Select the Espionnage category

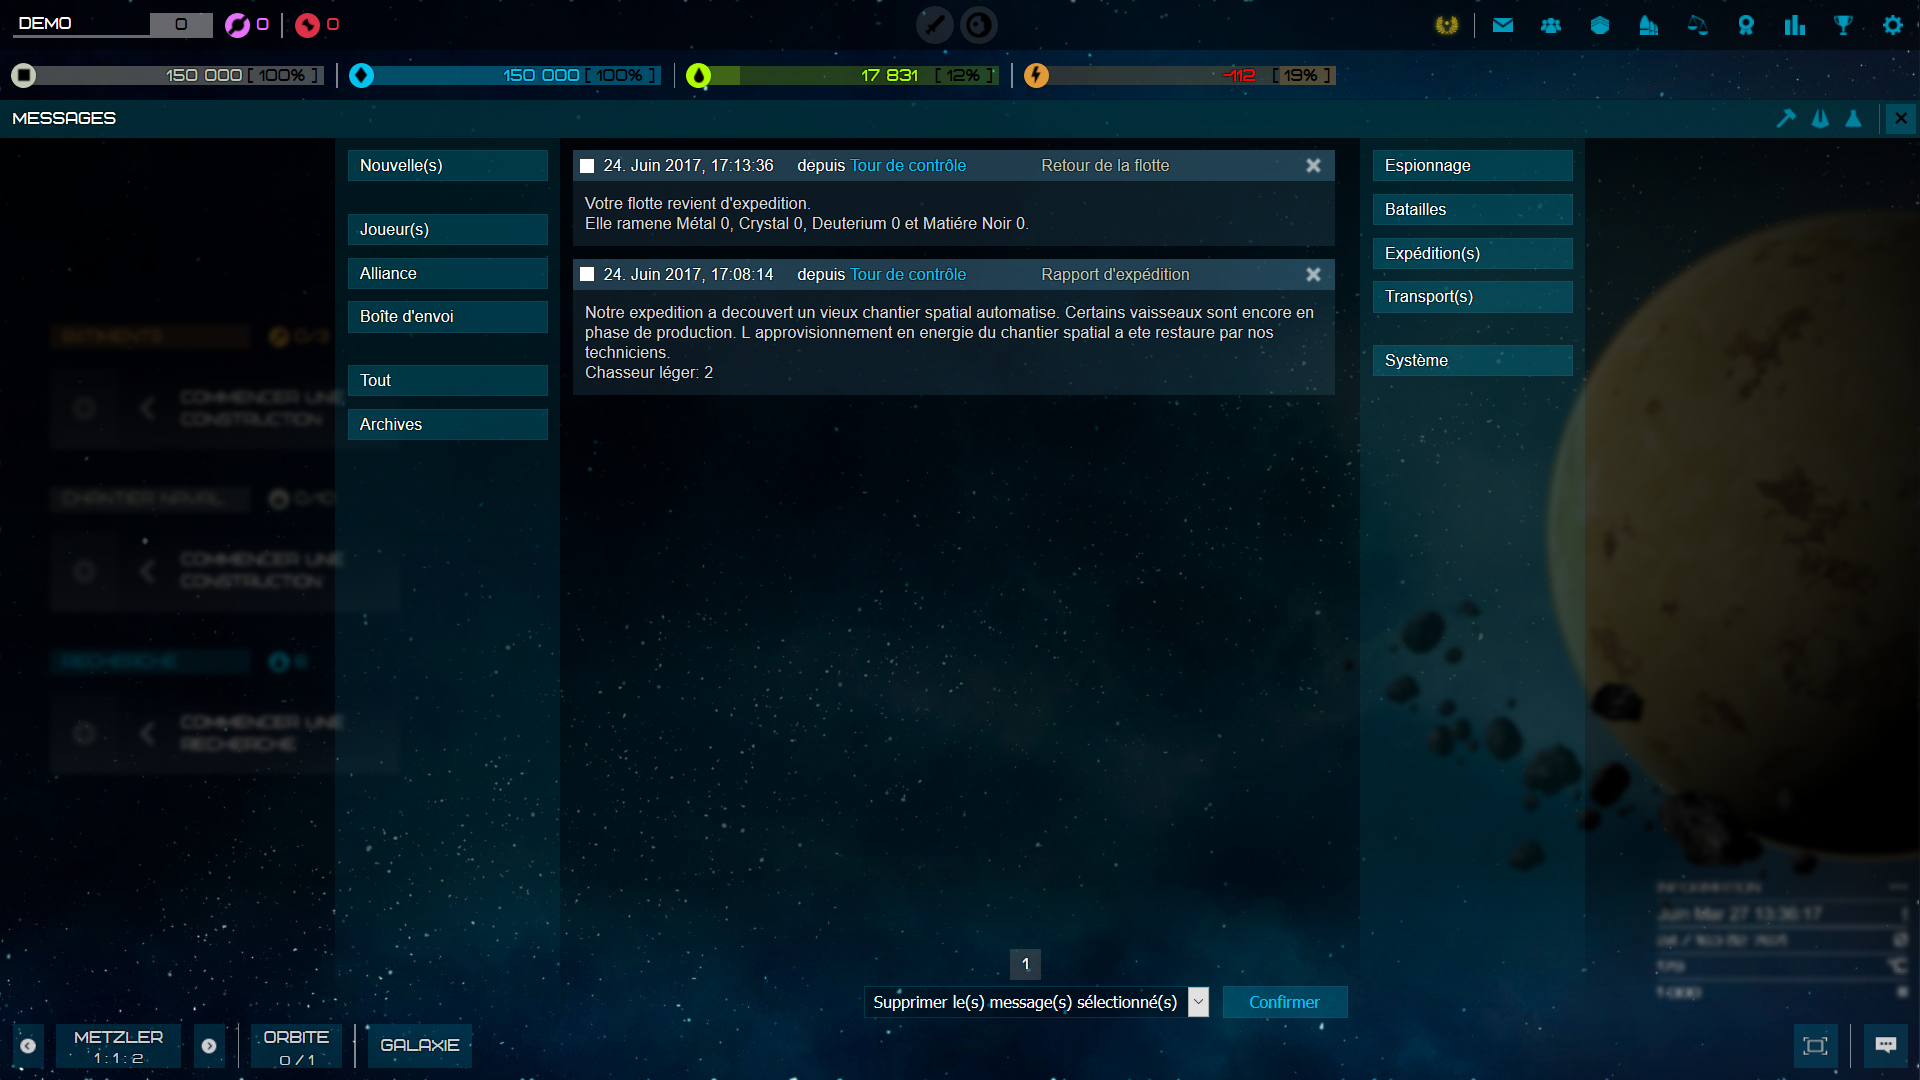(1472, 166)
